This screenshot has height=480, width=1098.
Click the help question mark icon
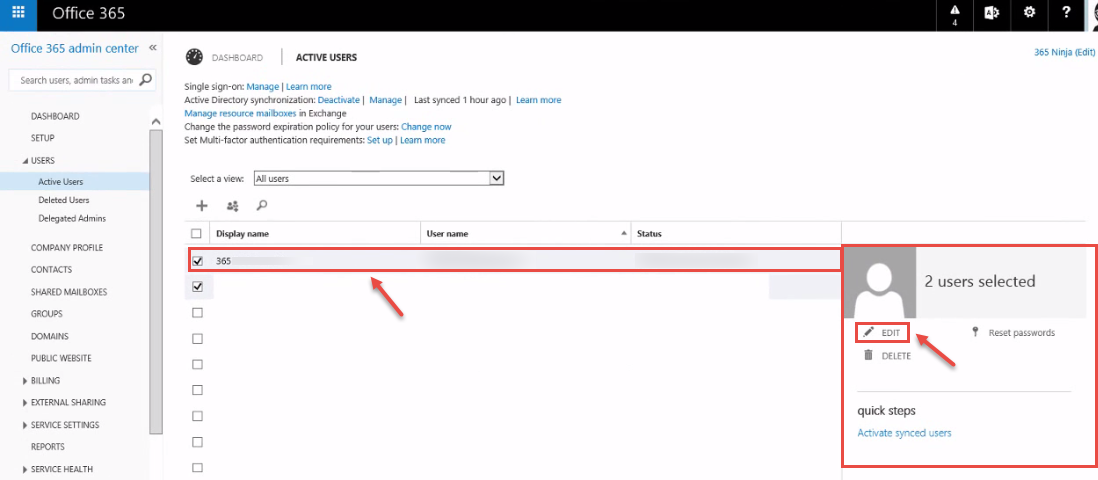click(1066, 12)
